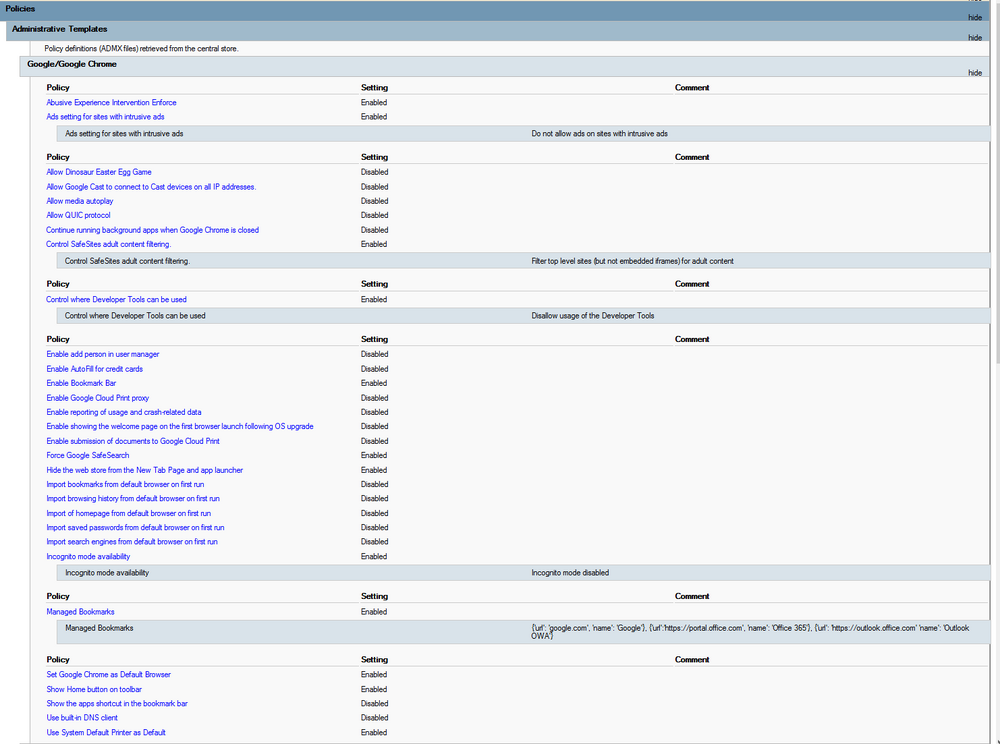
Task: Click the Policy definitions (ADMX files) note
Action: coord(142,48)
